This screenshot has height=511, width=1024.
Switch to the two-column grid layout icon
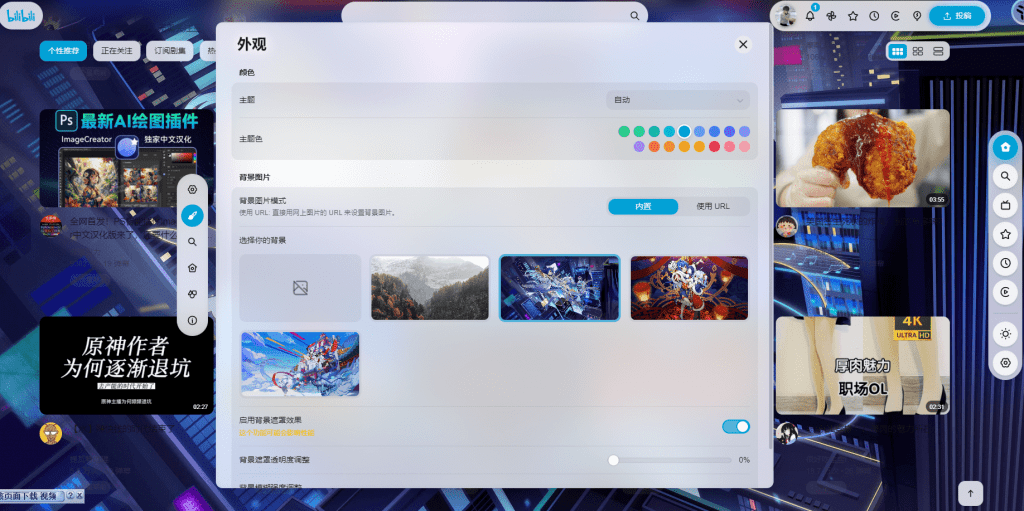pyautogui.click(x=917, y=51)
